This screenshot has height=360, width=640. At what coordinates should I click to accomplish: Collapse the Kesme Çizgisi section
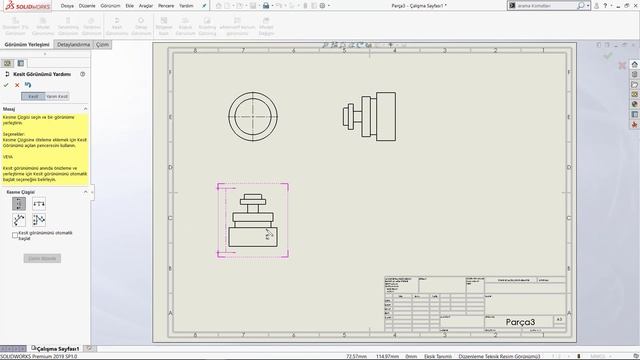click(x=85, y=192)
